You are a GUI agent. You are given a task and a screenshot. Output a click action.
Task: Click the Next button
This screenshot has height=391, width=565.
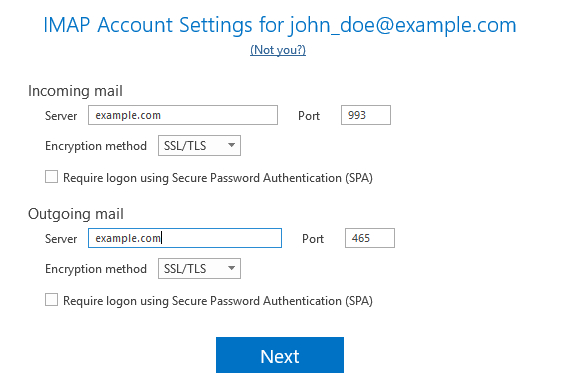(x=280, y=355)
